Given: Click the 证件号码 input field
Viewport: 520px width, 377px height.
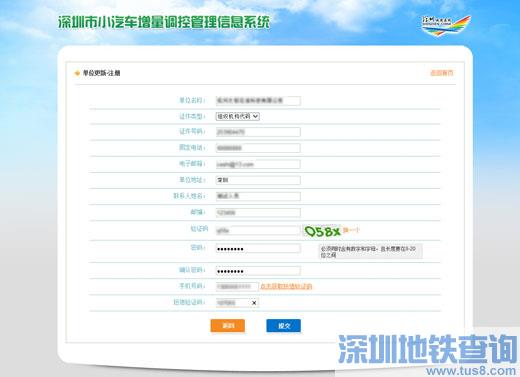Looking at the screenshot, I should point(258,132).
